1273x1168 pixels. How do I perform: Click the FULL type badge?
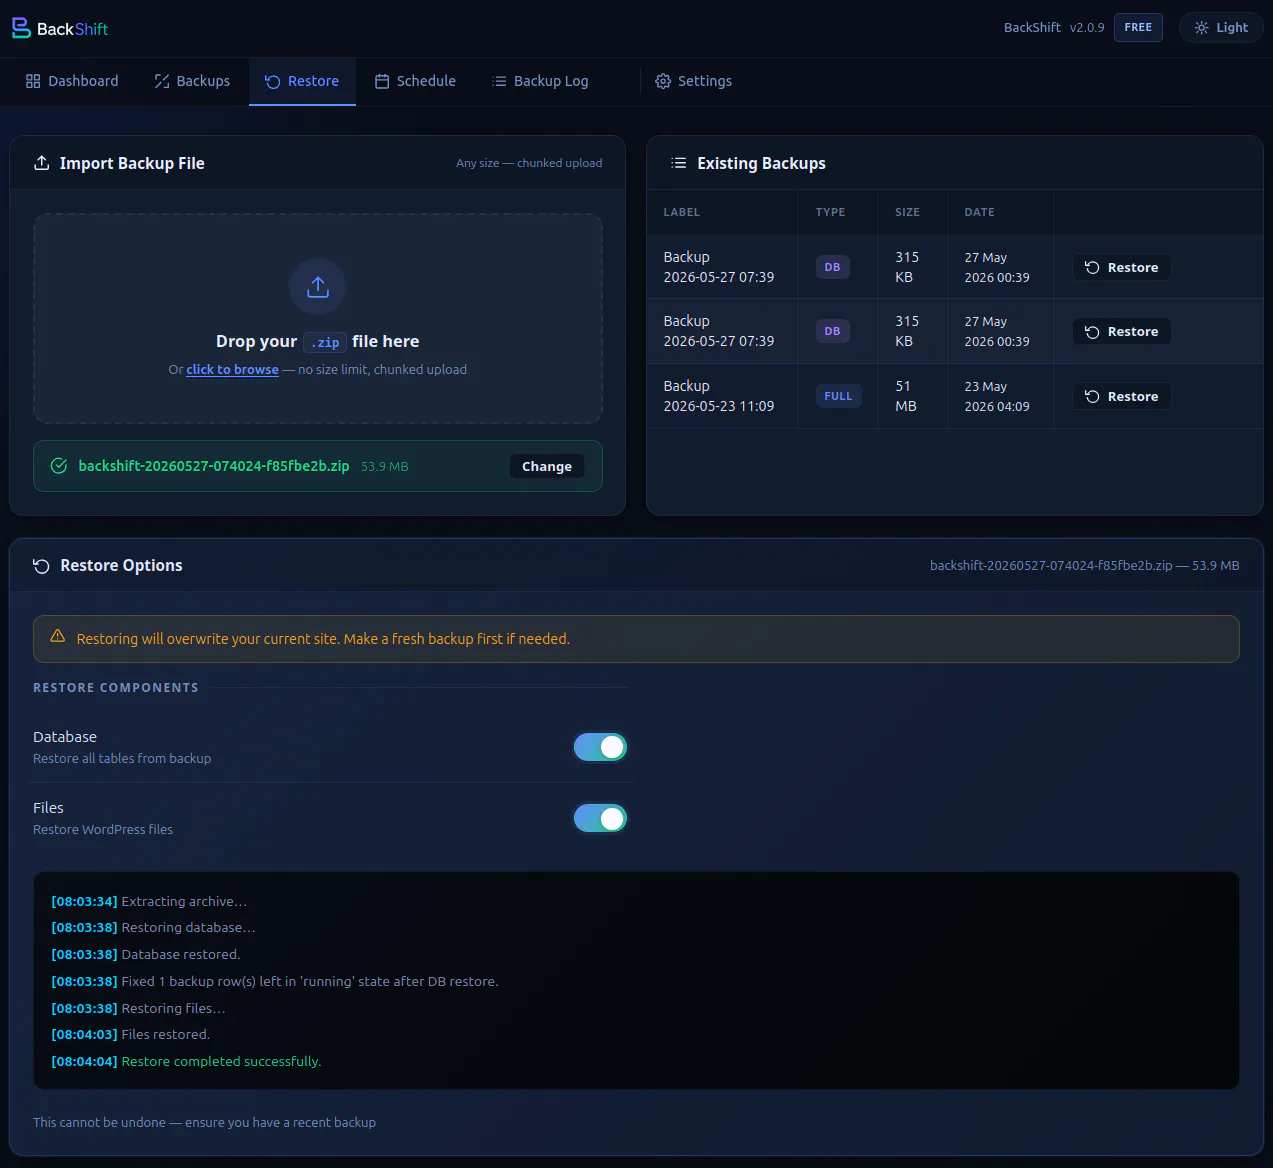point(838,396)
